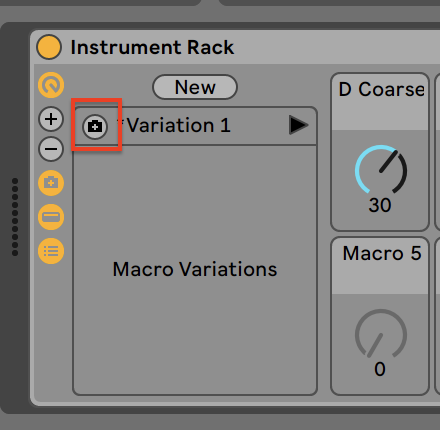Show or hide the chain list
This screenshot has width=440, height=430.
[51, 217]
